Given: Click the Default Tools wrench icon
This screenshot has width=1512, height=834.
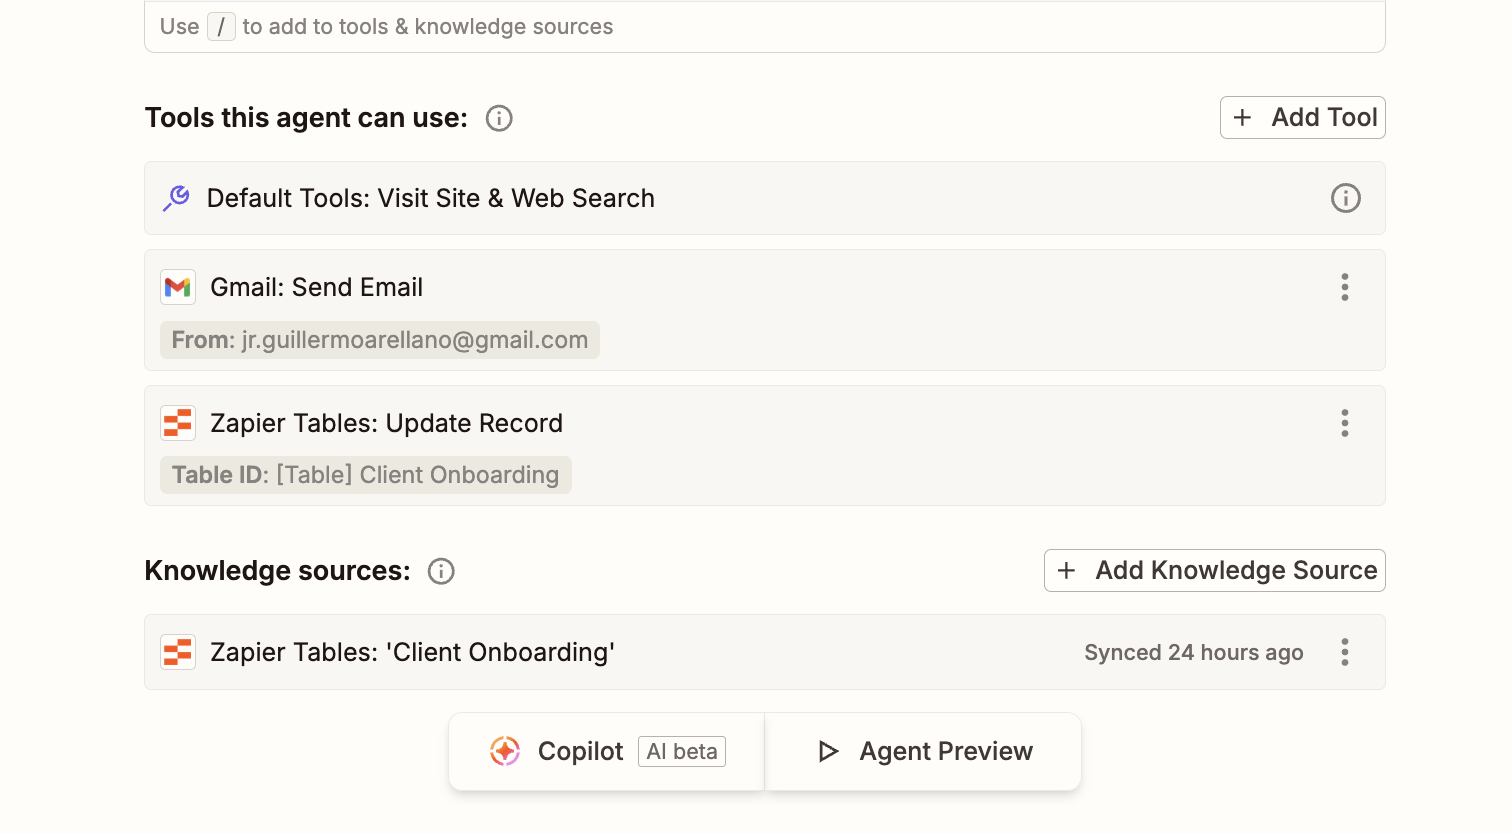Looking at the screenshot, I should (x=176, y=198).
